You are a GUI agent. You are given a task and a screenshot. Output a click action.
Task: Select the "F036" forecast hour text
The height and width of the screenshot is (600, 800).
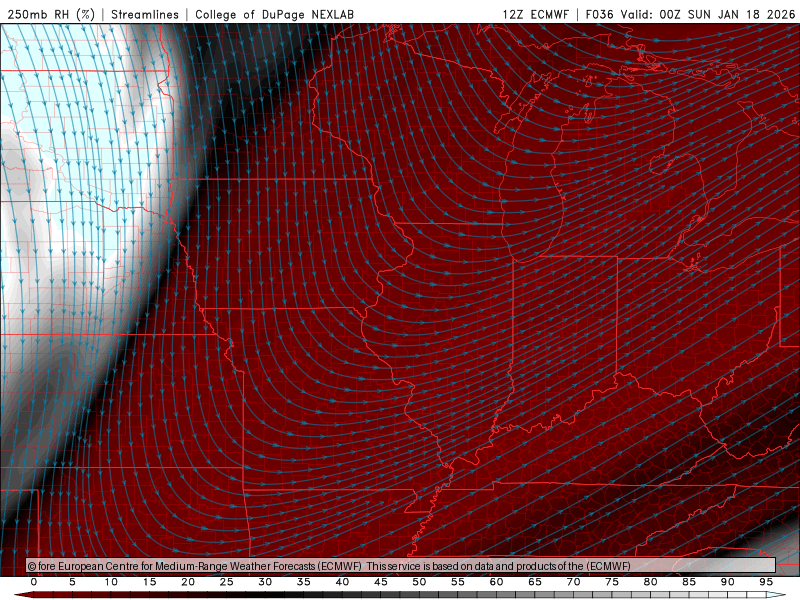pyautogui.click(x=599, y=14)
